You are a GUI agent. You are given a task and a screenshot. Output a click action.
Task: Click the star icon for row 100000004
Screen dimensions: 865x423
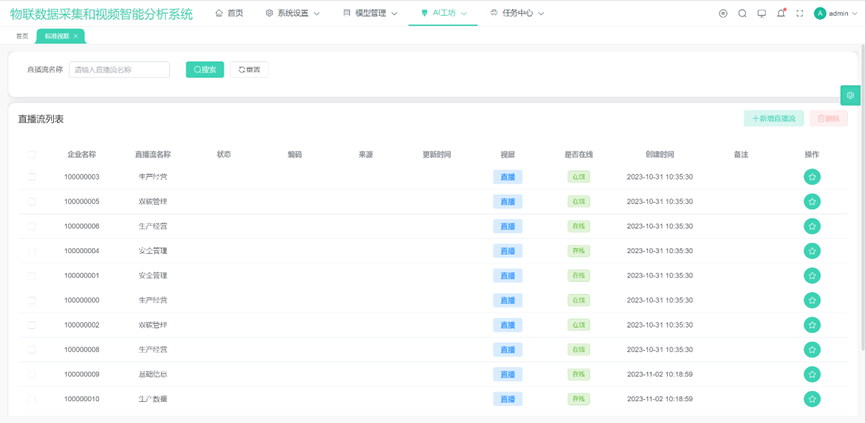pos(811,251)
